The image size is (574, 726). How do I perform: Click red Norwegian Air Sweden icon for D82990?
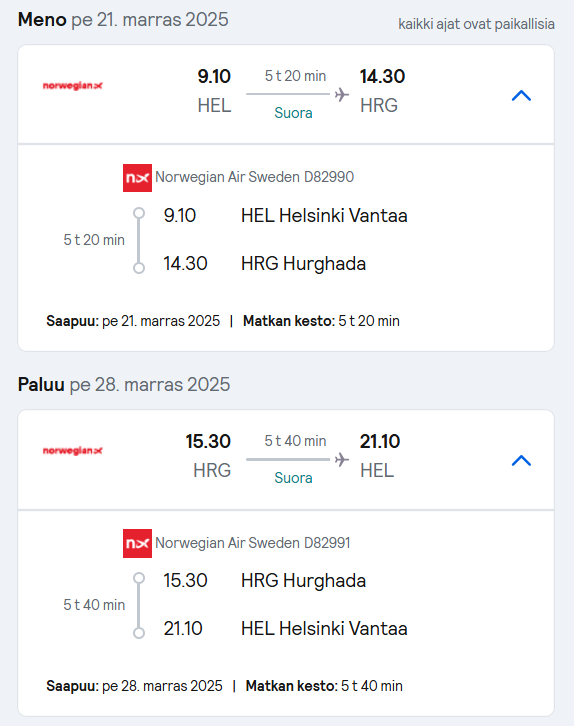pyautogui.click(x=137, y=178)
